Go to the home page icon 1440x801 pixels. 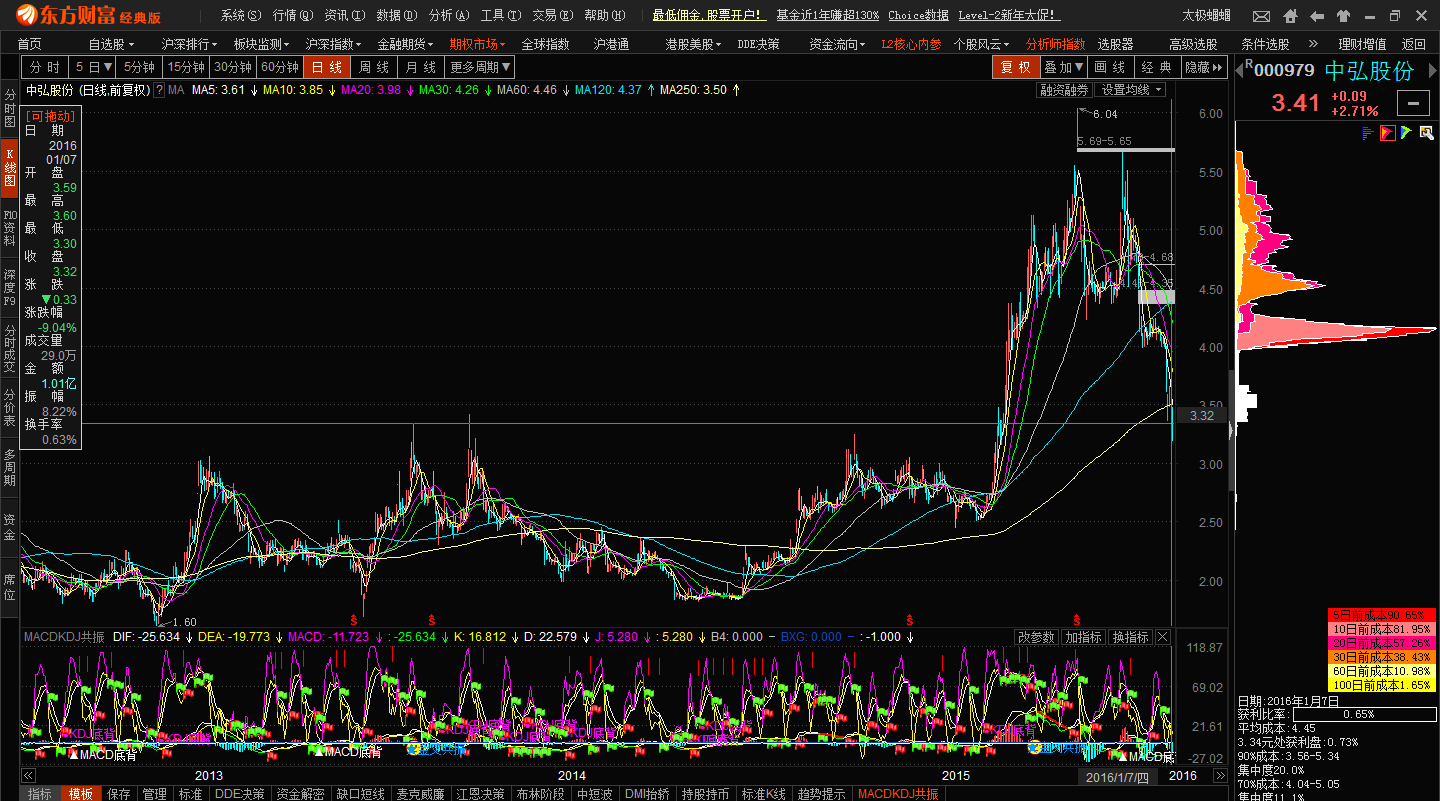tap(1288, 17)
